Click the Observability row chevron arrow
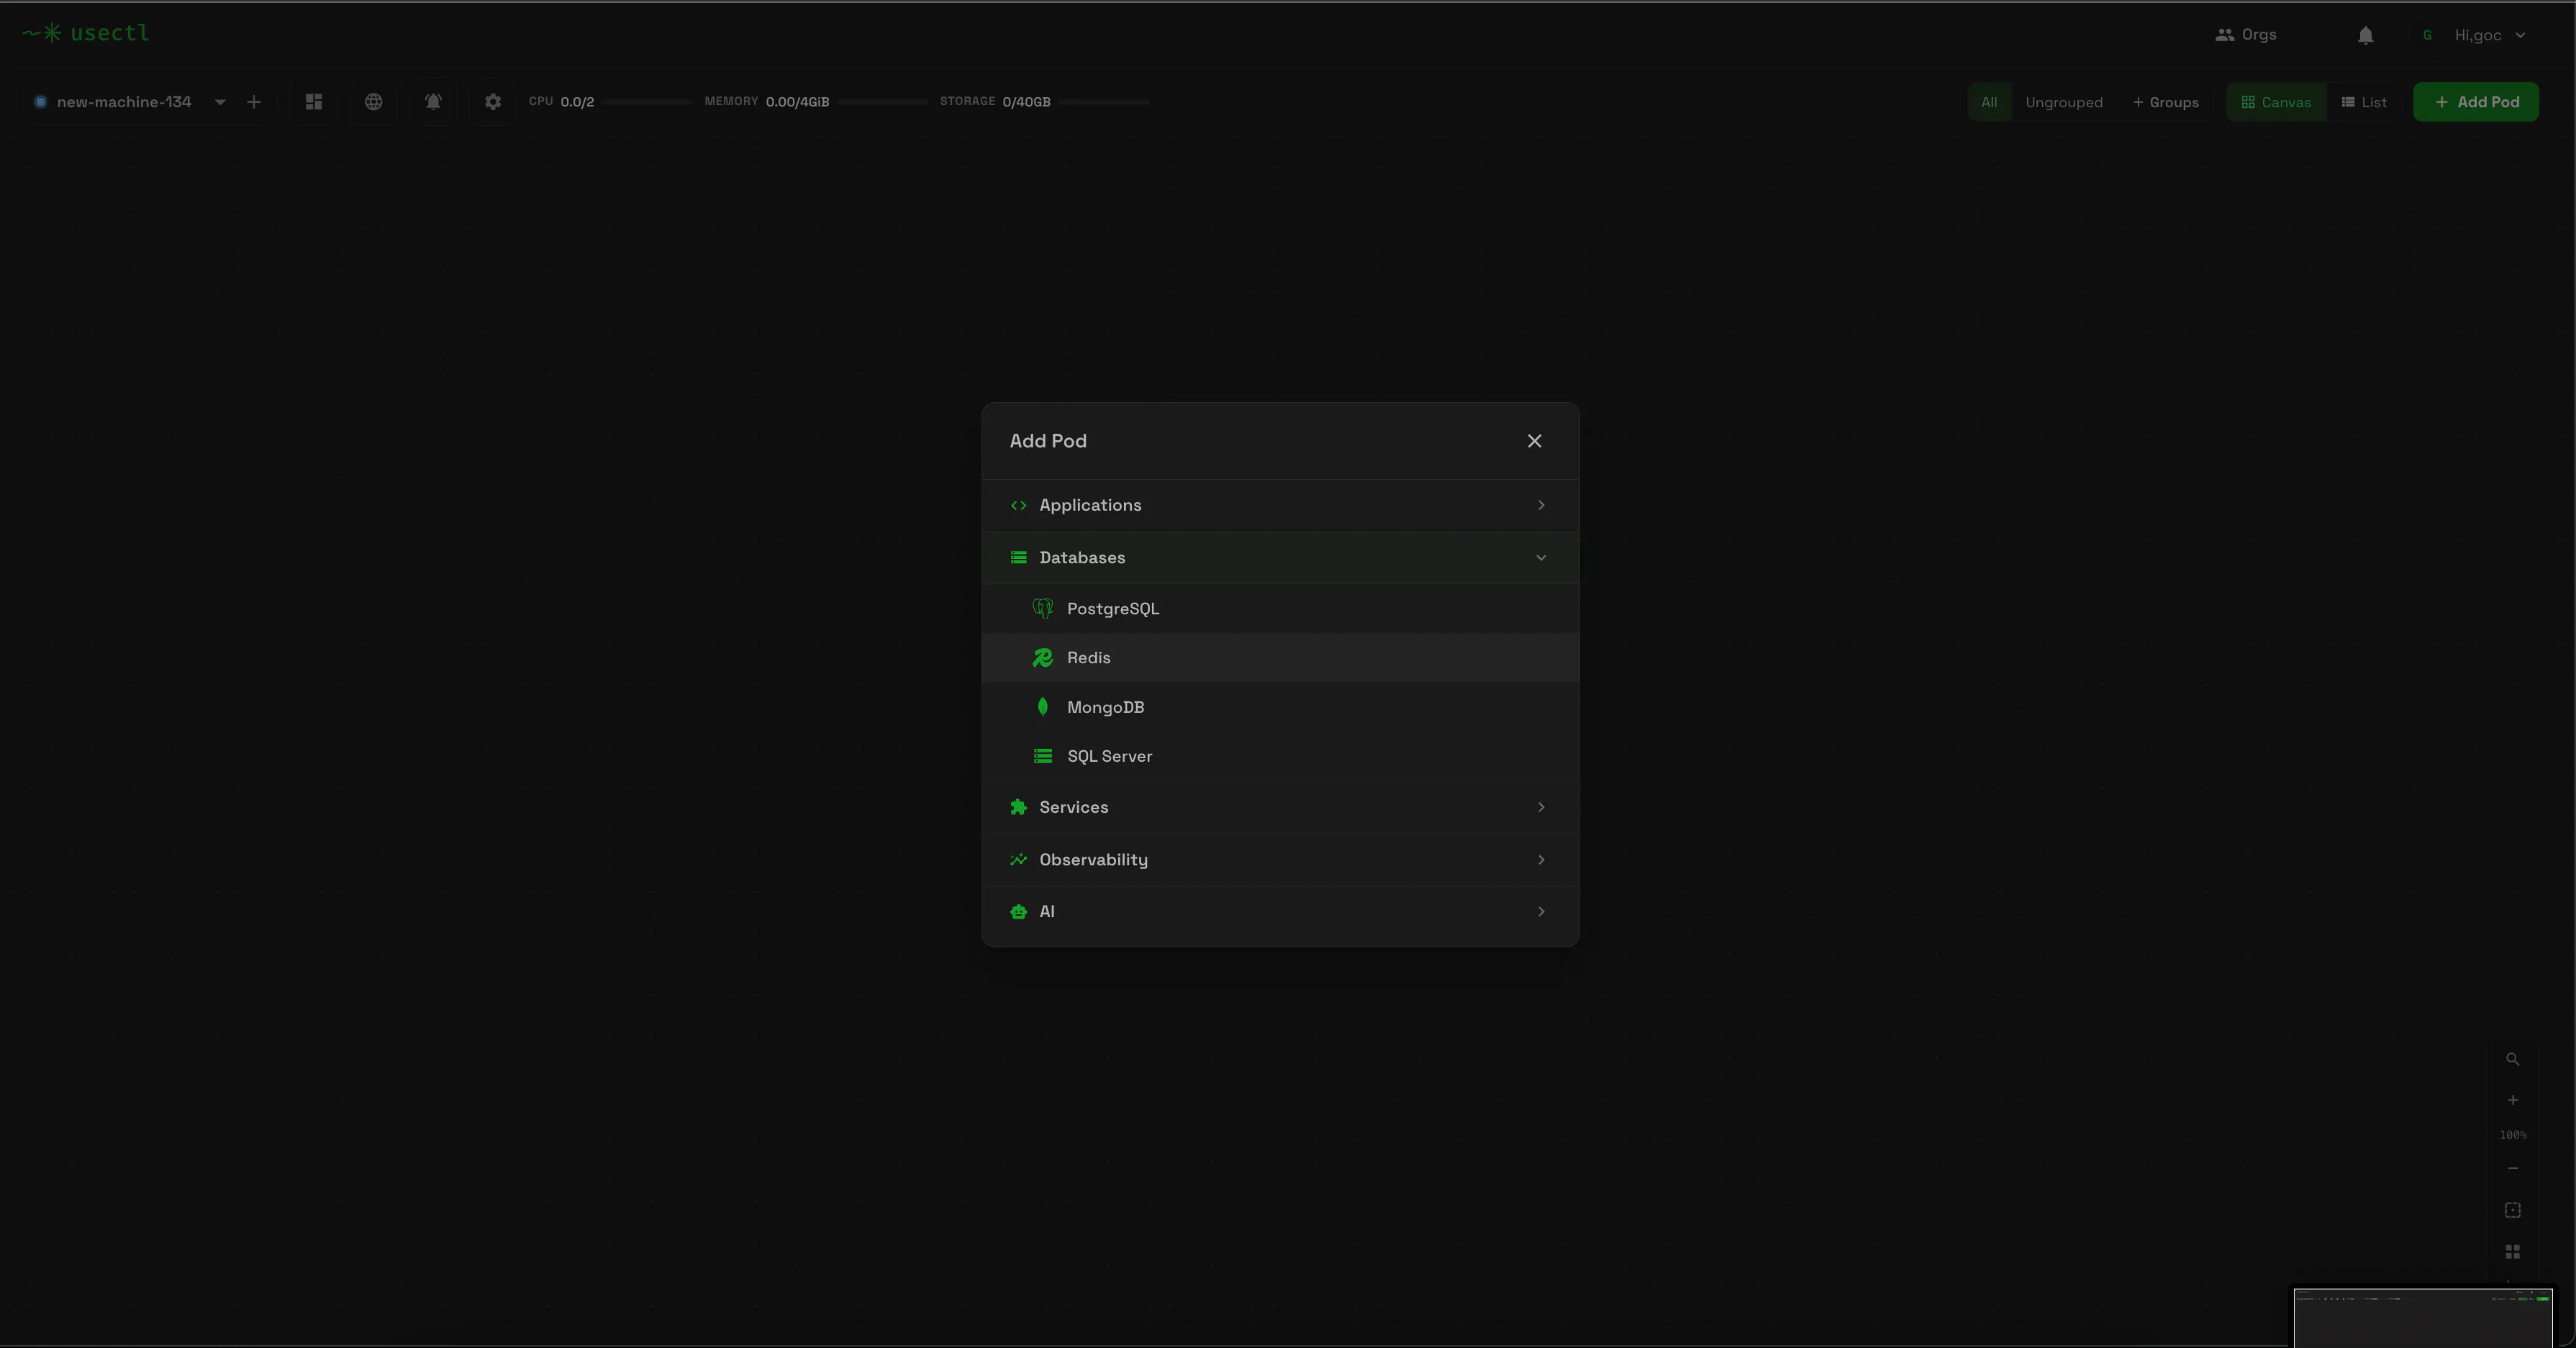 pyautogui.click(x=1541, y=859)
